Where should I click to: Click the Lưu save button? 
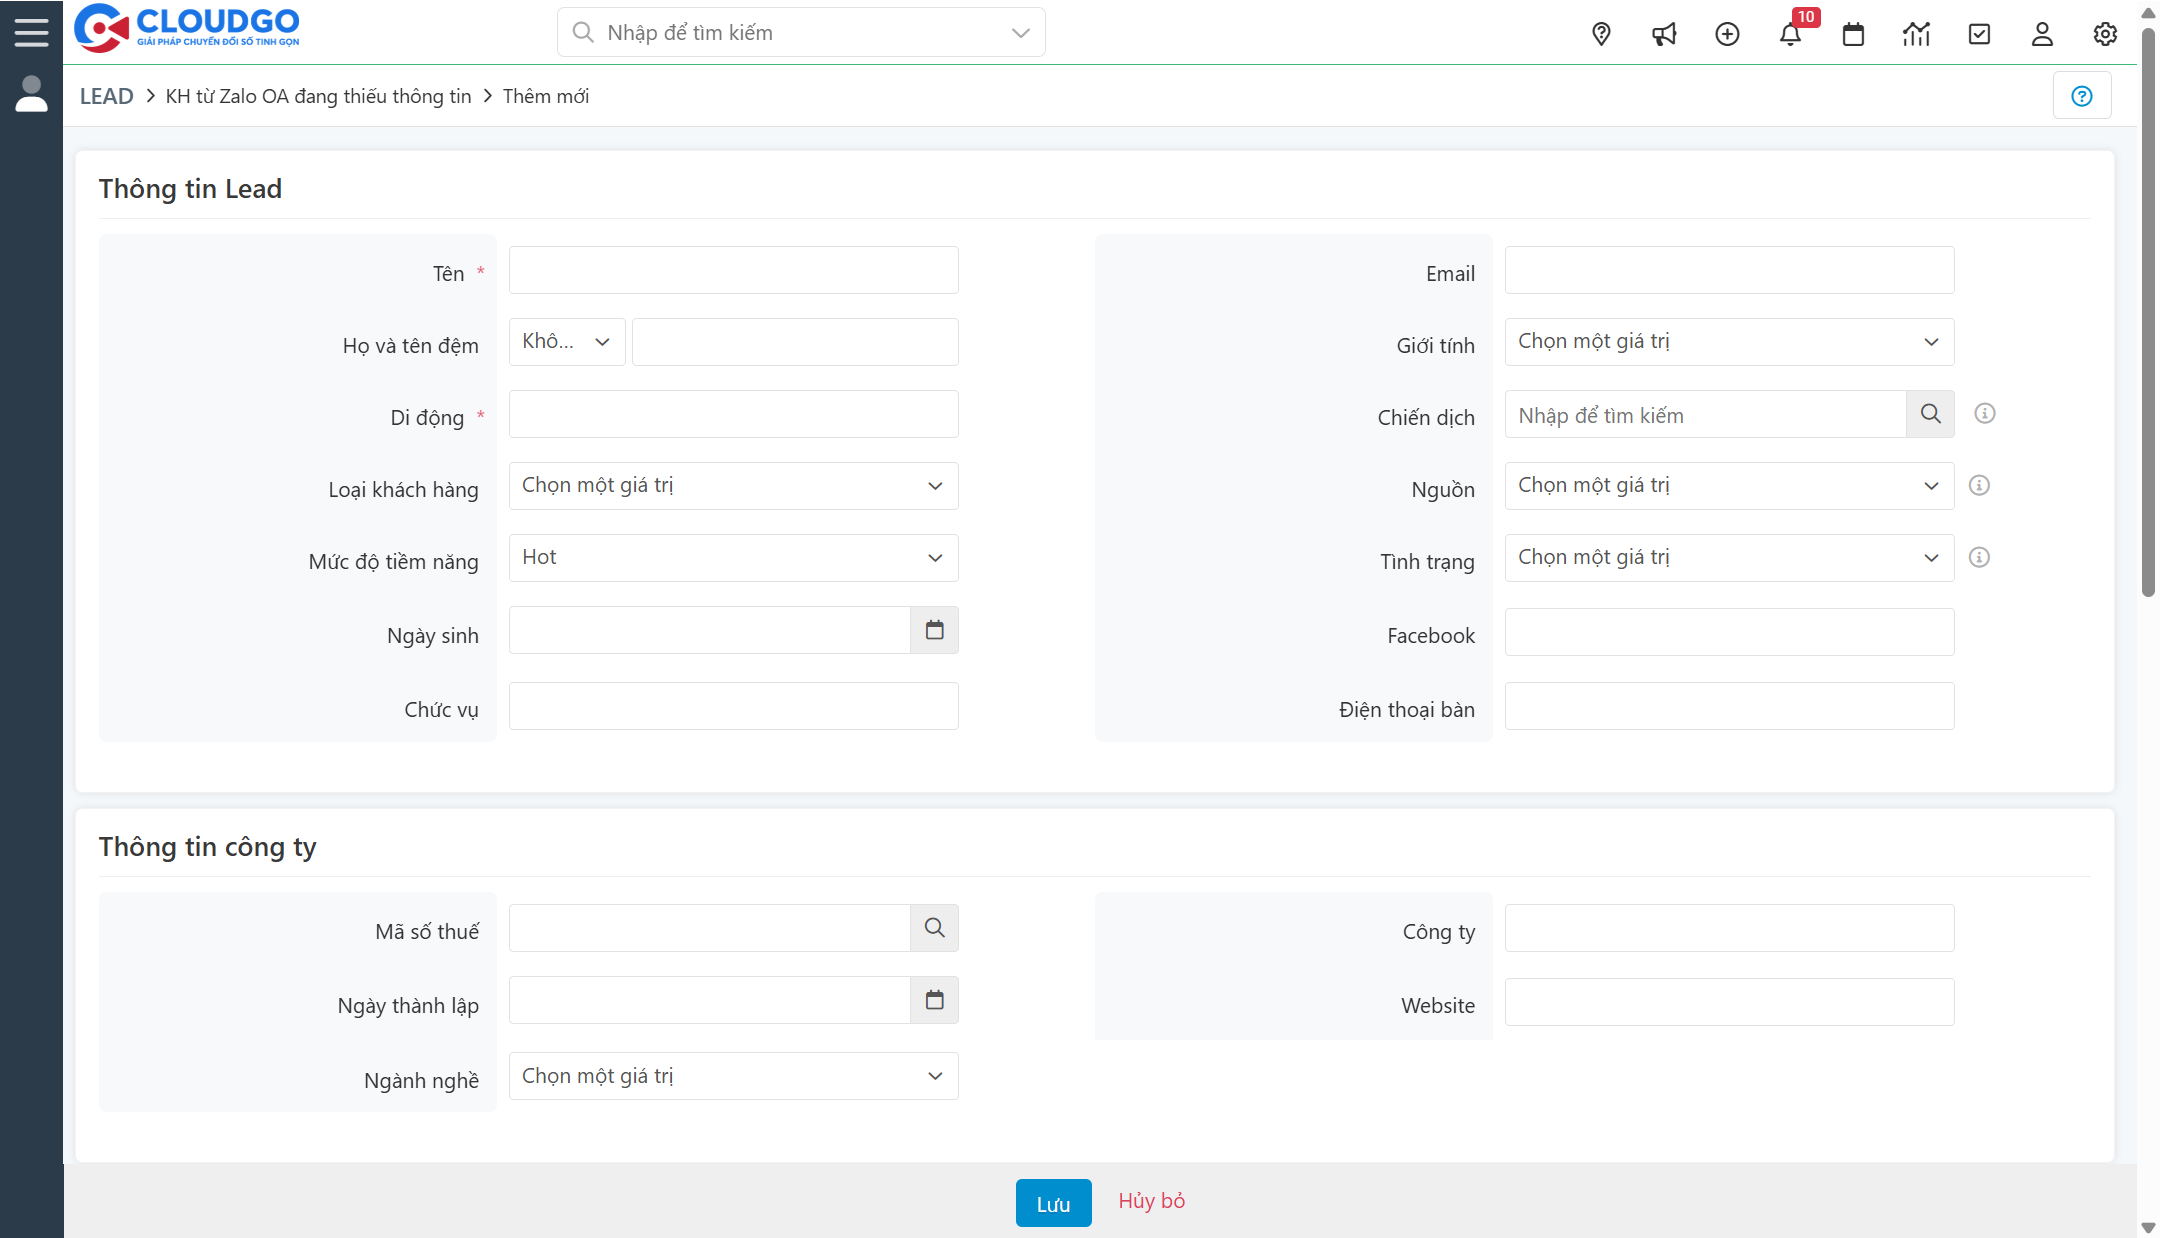(x=1053, y=1203)
